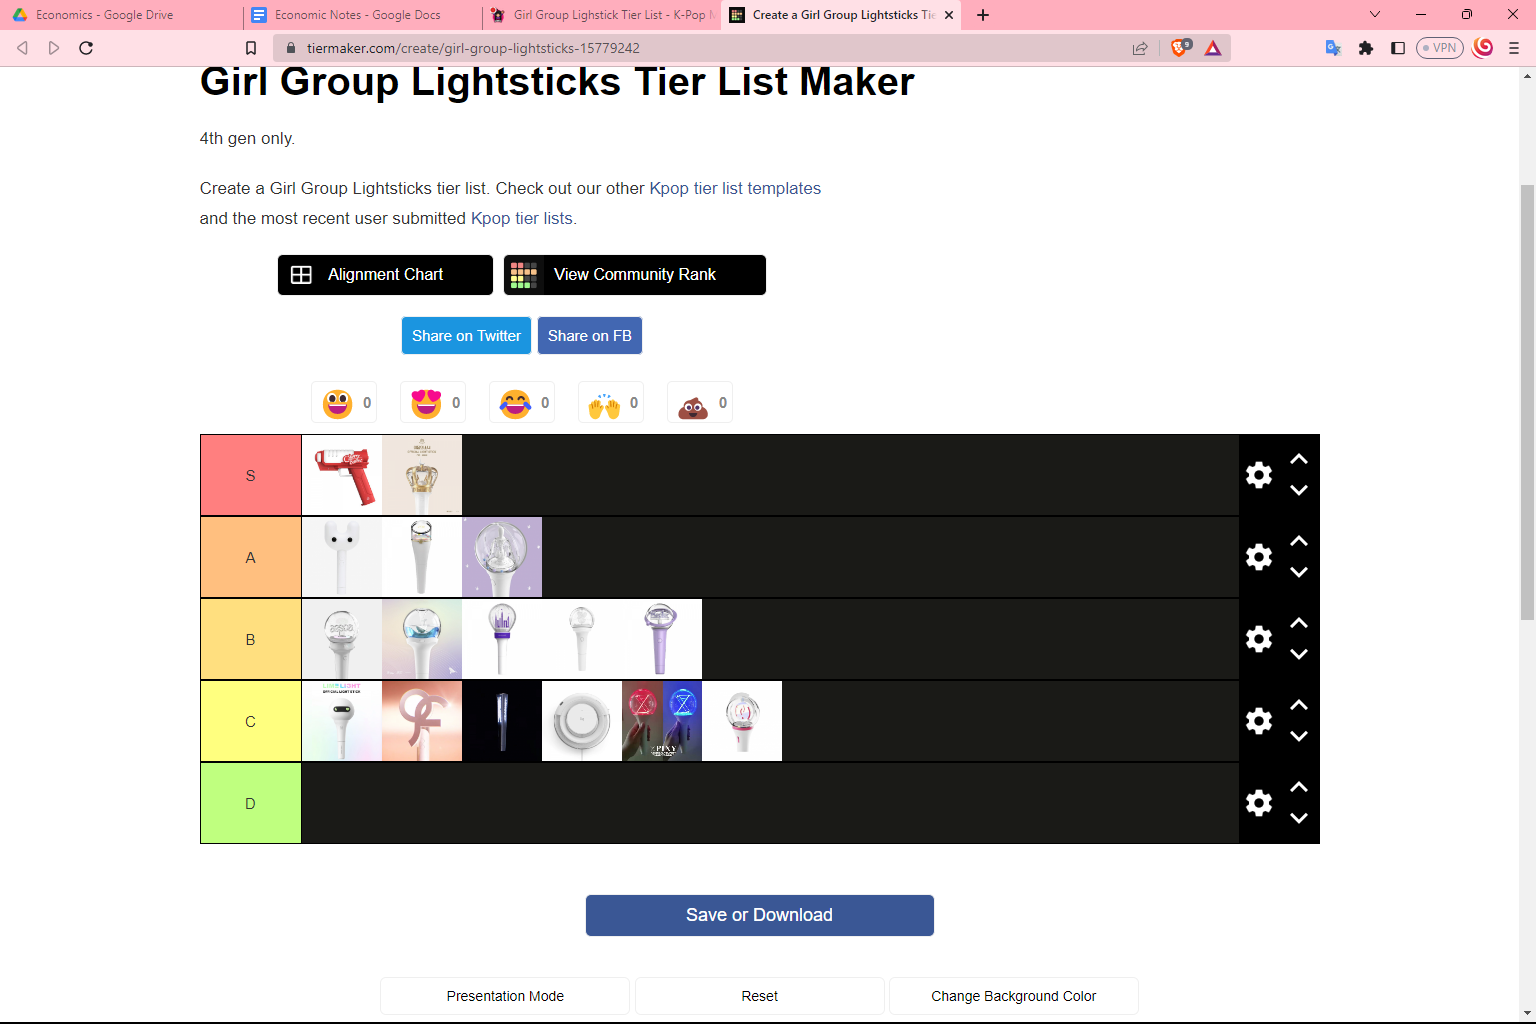Image resolution: width=1536 pixels, height=1024 pixels.
Task: Open browser extensions puzzle icon
Action: (1366, 48)
